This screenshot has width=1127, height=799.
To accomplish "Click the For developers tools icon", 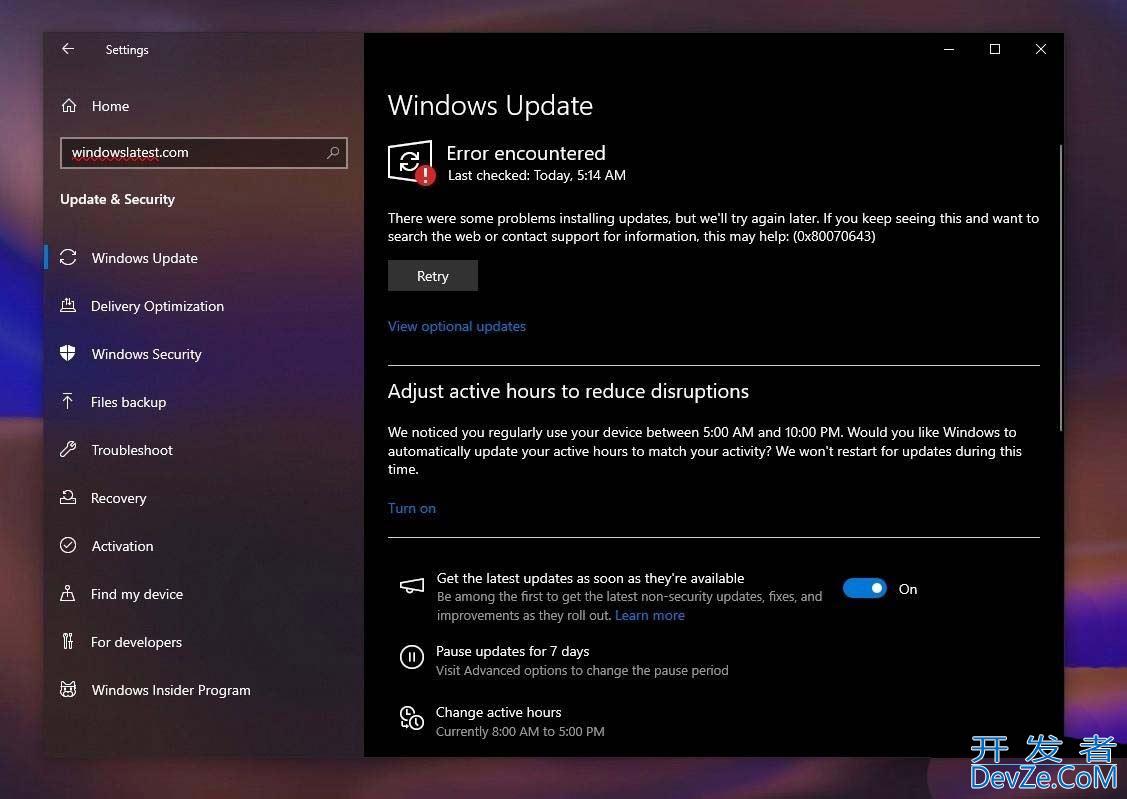I will [68, 641].
